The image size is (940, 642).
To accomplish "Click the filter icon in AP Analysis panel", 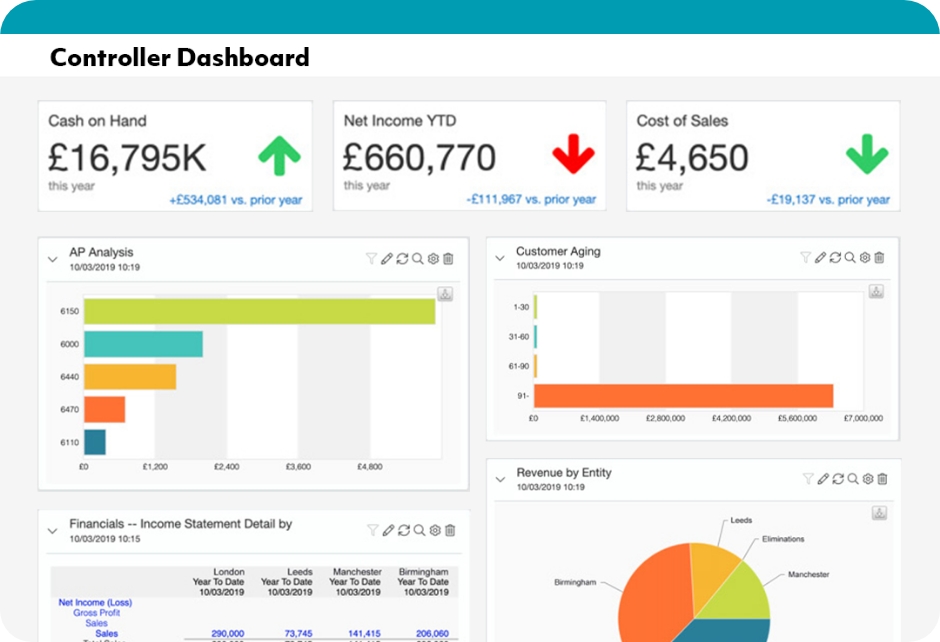I will coord(371,259).
